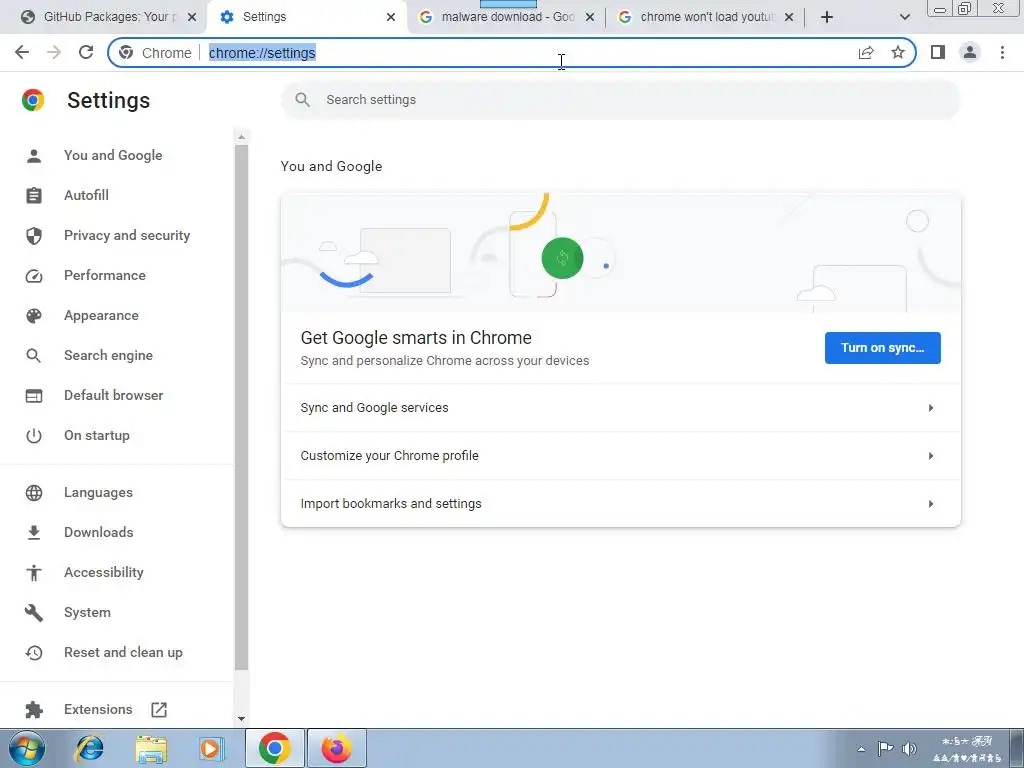This screenshot has width=1024, height=768.
Task: Click the Search settings field
Action: tap(620, 100)
